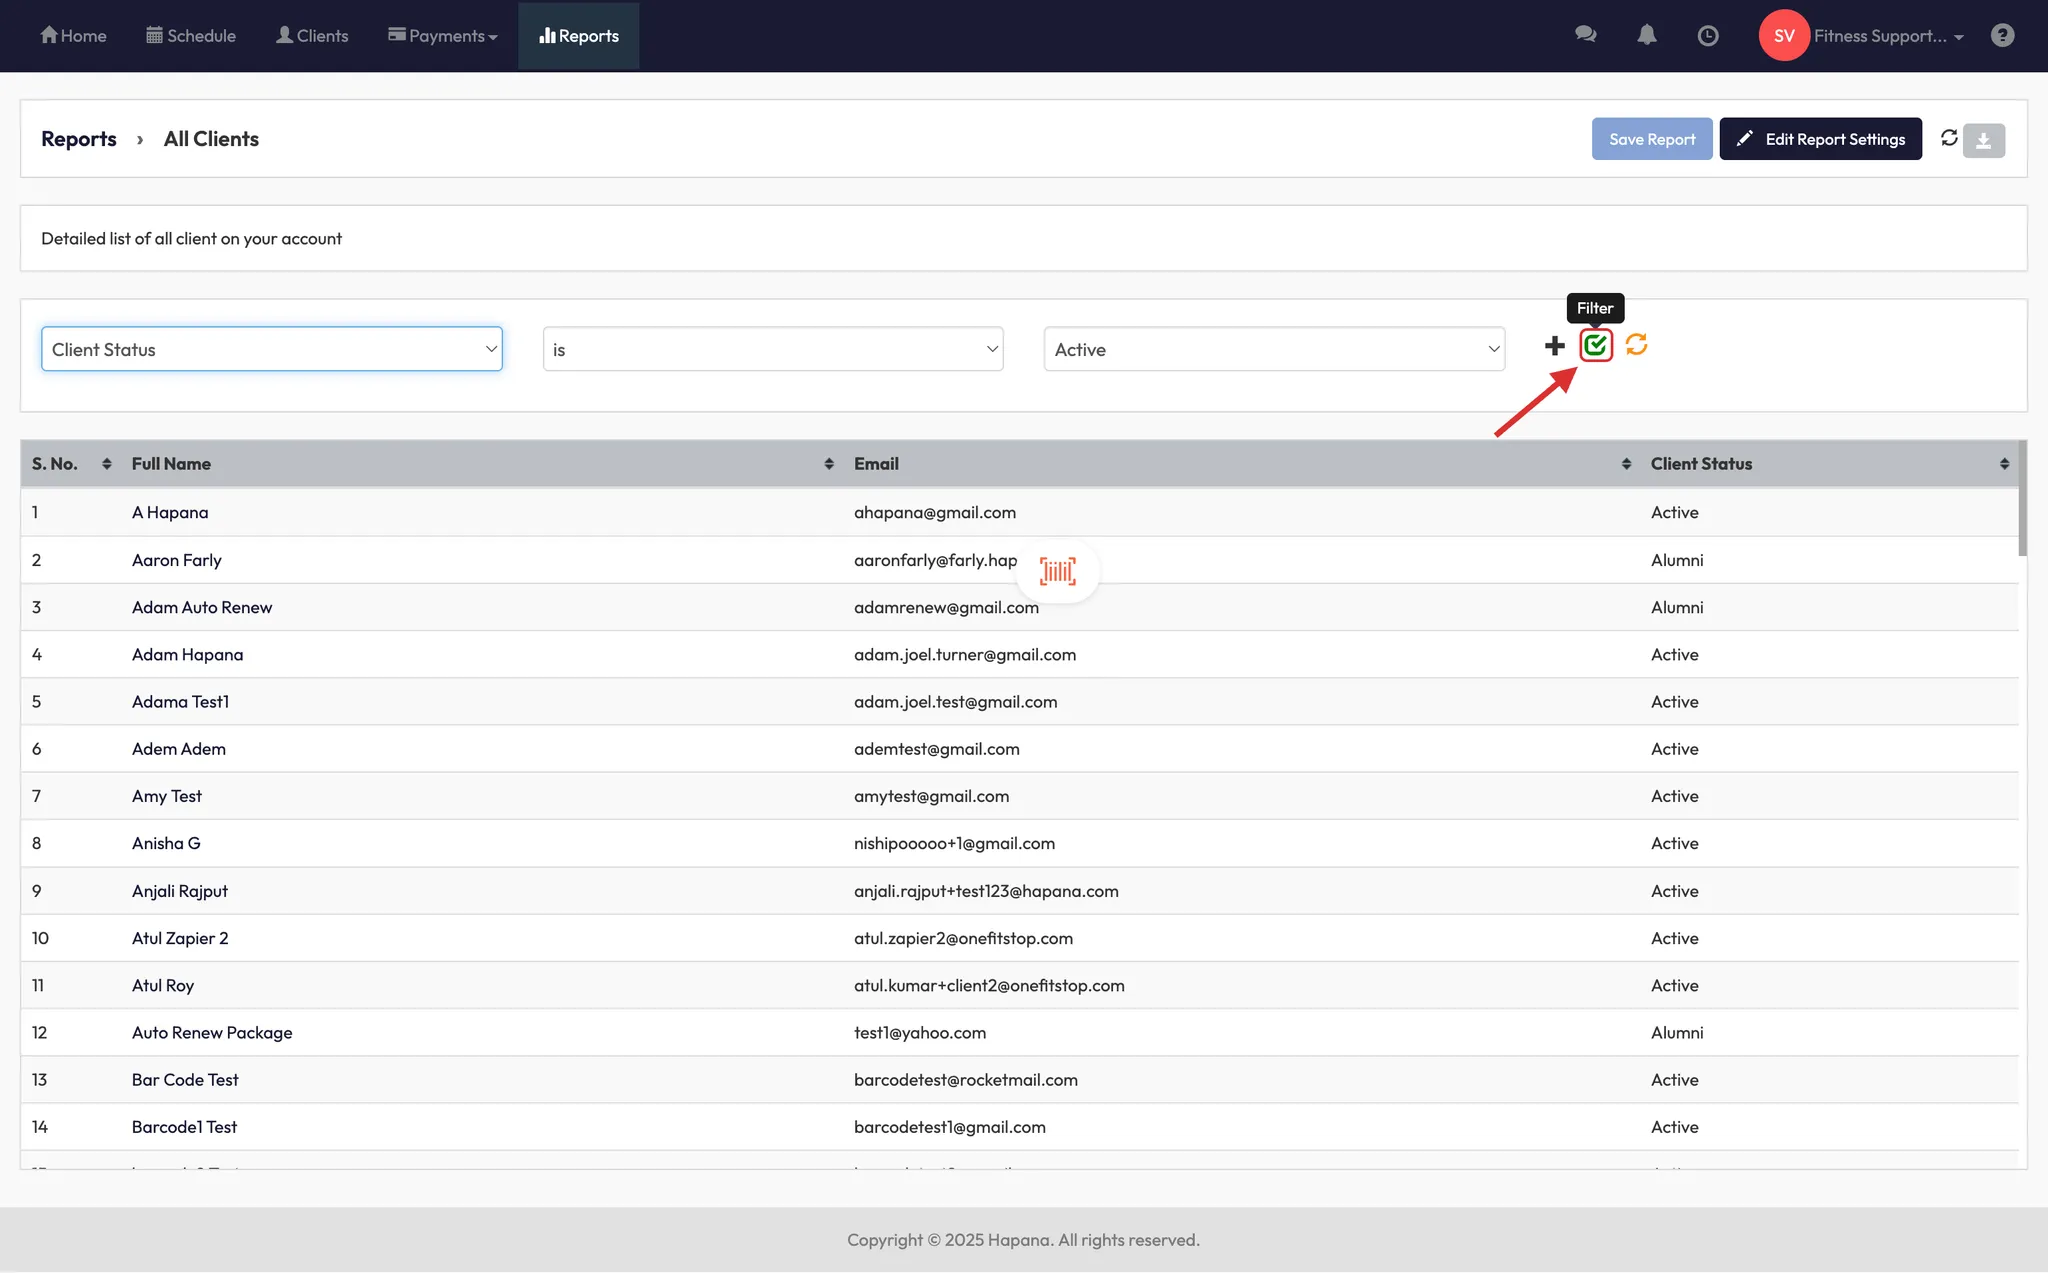Click the plus icon to add filter

pyautogui.click(x=1554, y=346)
